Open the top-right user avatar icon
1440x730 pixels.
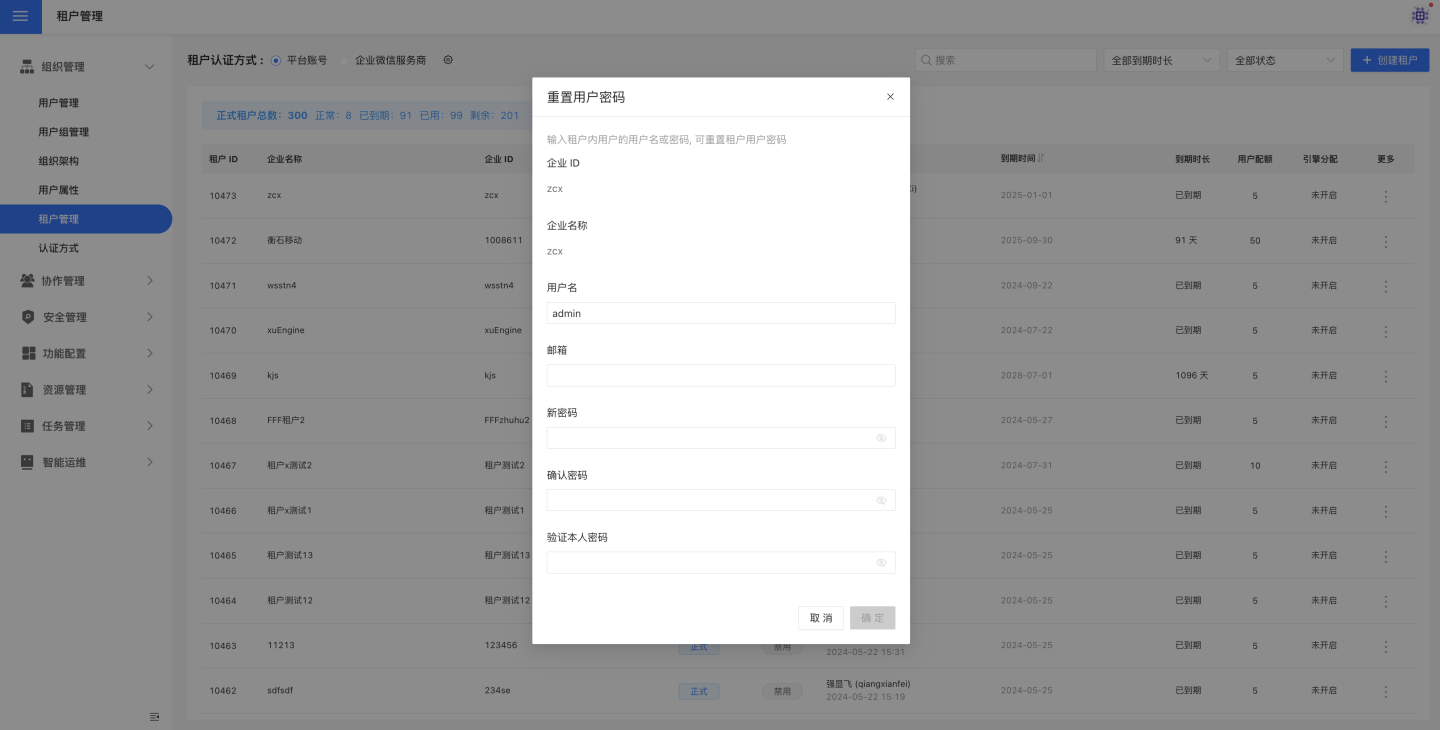[x=1420, y=16]
